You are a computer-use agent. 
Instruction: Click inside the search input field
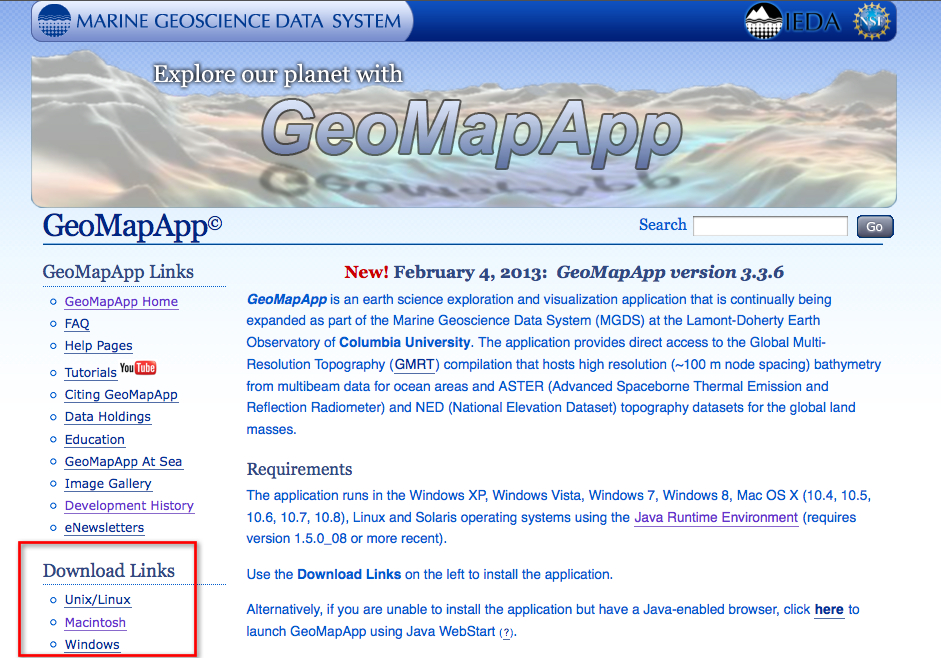[x=770, y=225]
